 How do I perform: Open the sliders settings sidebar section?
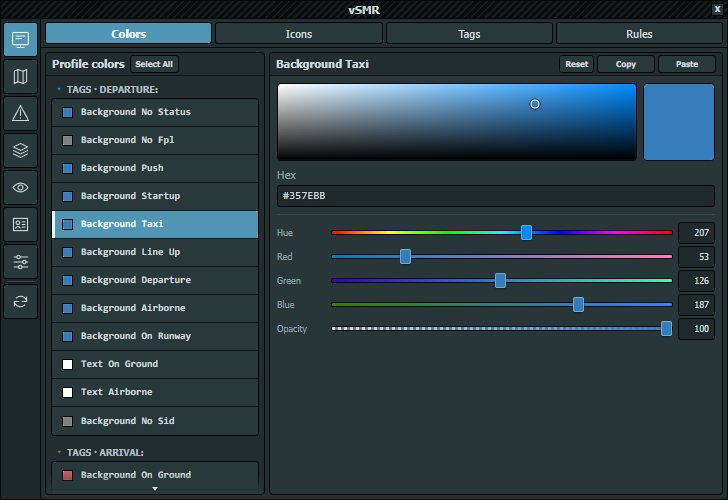tap(20, 262)
